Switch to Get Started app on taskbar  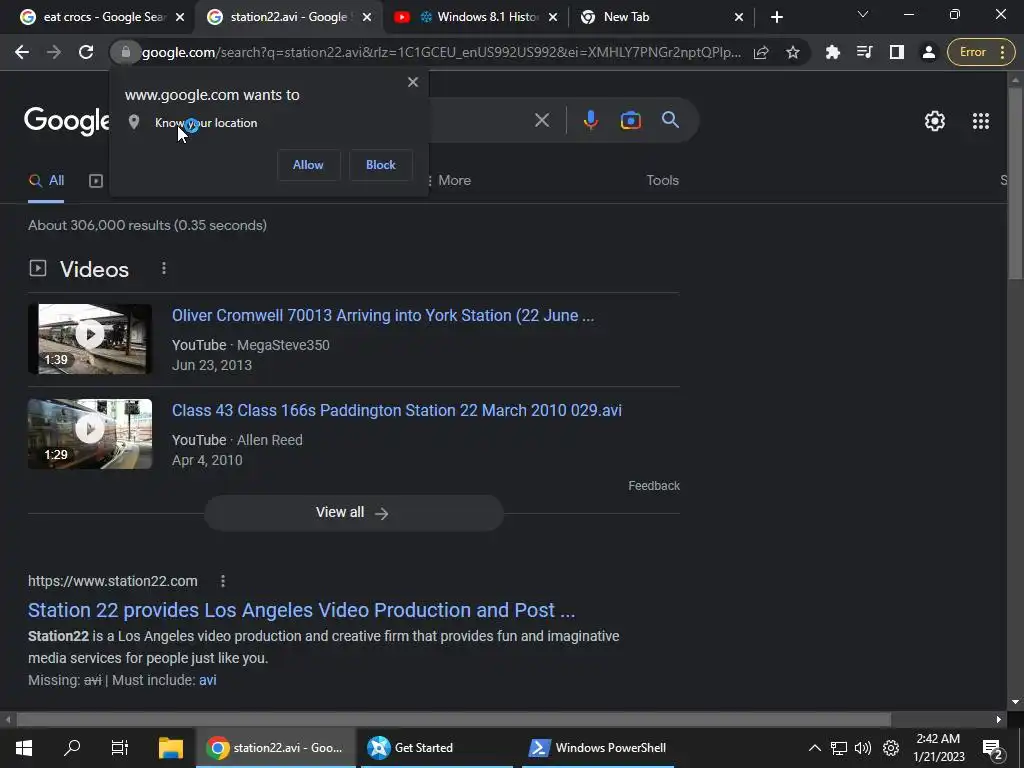click(438, 748)
